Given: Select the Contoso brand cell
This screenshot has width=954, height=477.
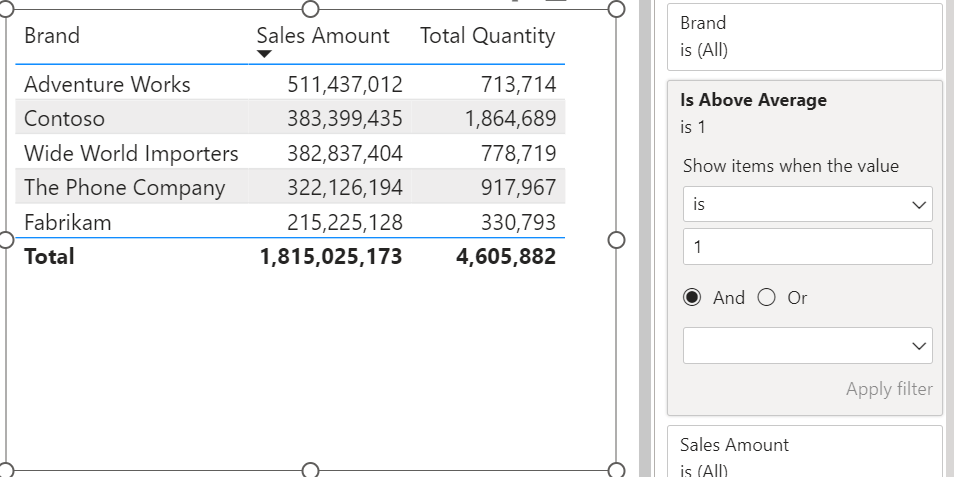Looking at the screenshot, I should 64,119.
